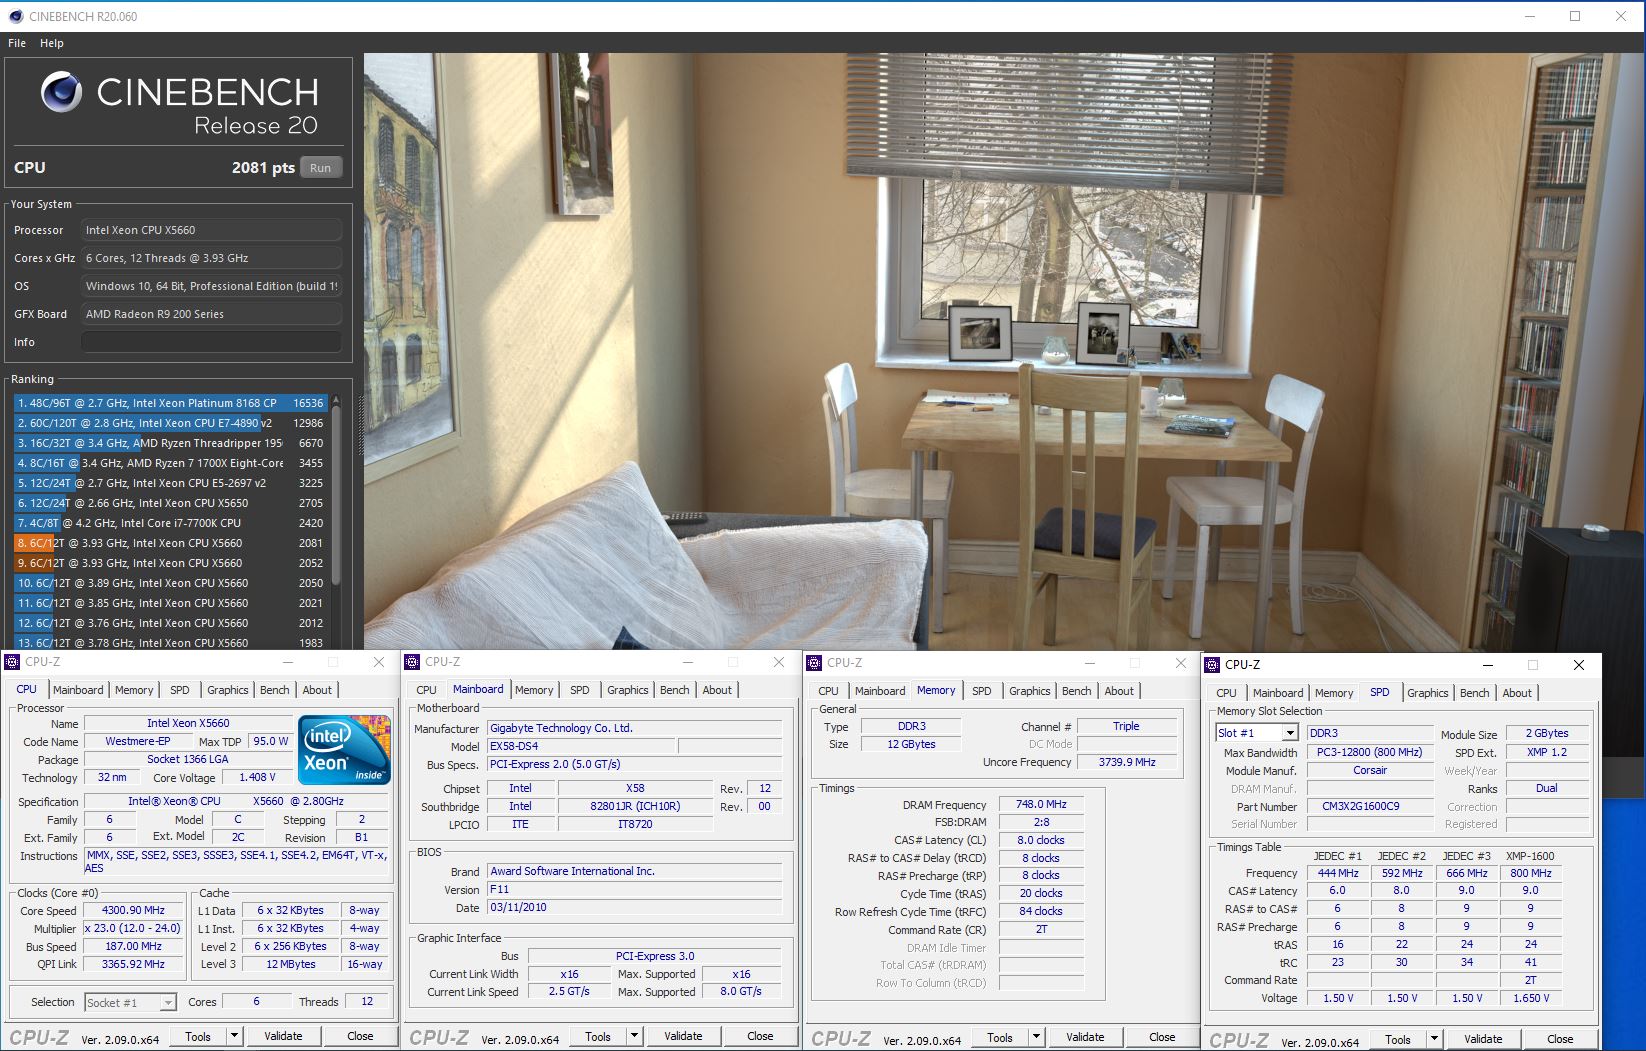1646x1051 pixels.
Task: Run the Cinebench CPU benchmark
Action: 320,168
